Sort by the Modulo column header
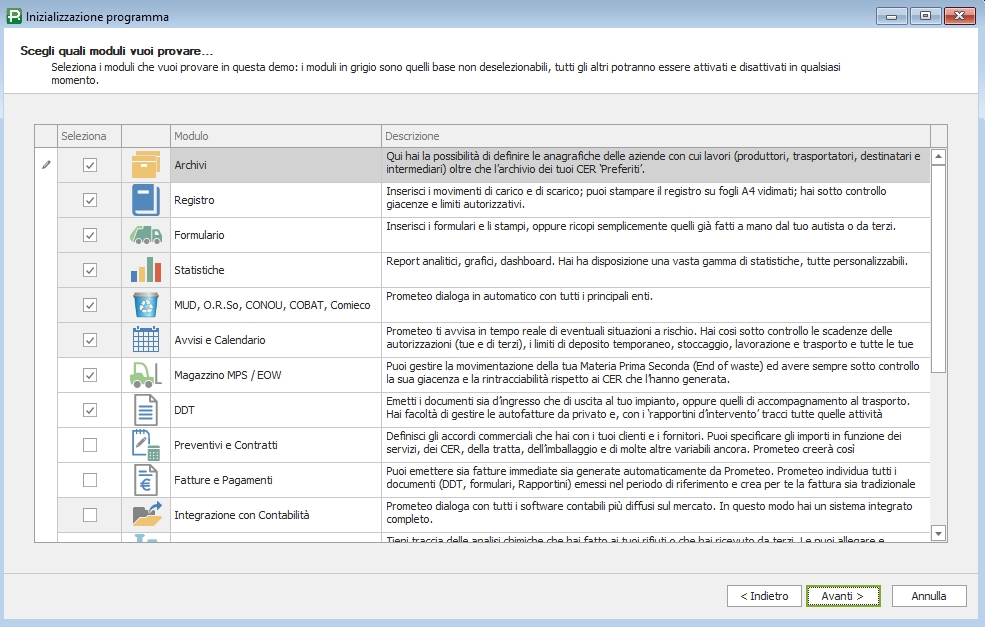The height and width of the screenshot is (627, 985). [x=275, y=136]
